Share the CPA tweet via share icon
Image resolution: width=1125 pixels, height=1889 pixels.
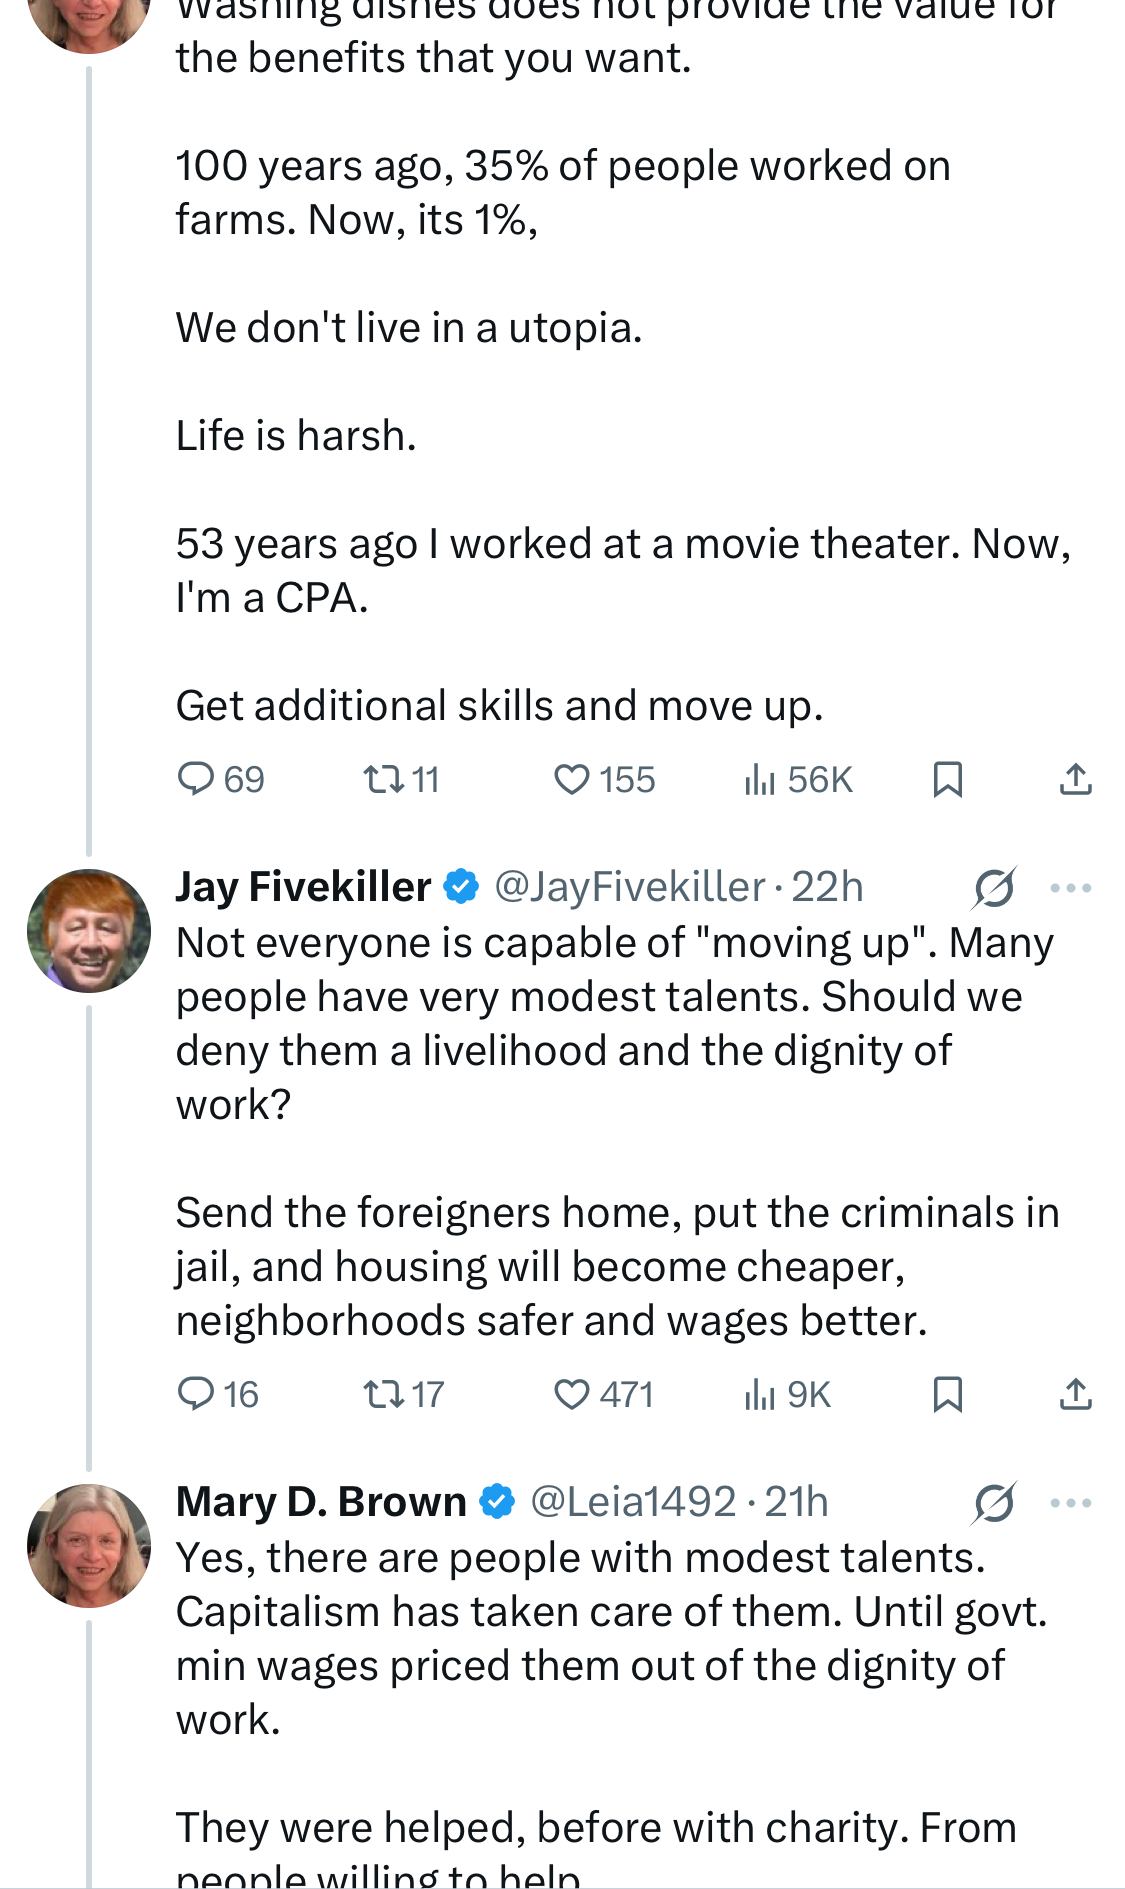pos(1075,779)
